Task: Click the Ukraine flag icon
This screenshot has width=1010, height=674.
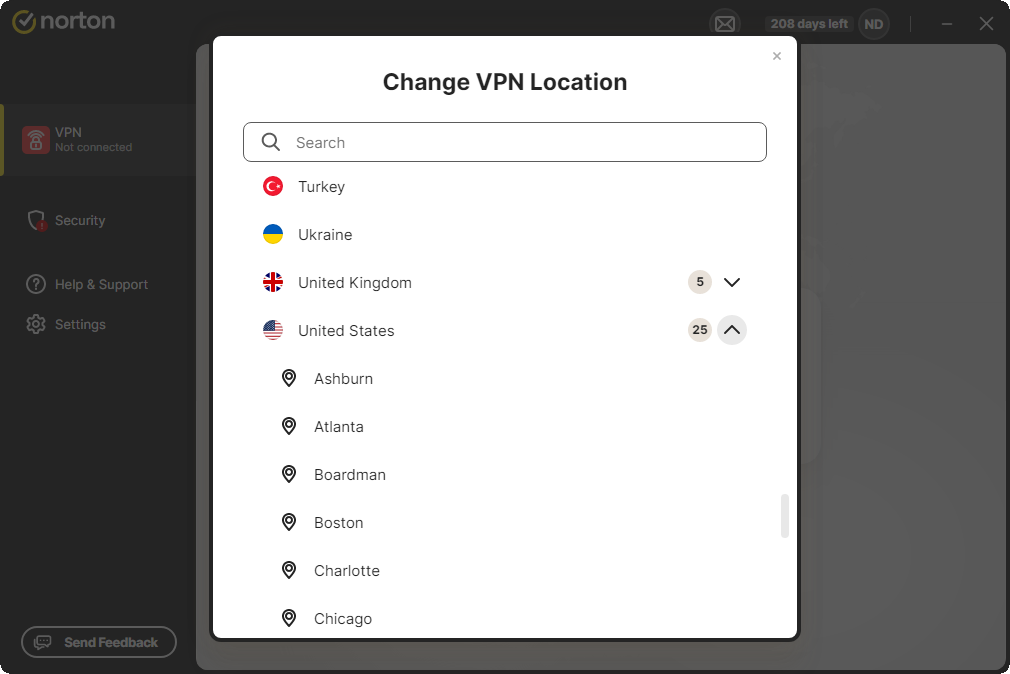Action: pyautogui.click(x=273, y=235)
